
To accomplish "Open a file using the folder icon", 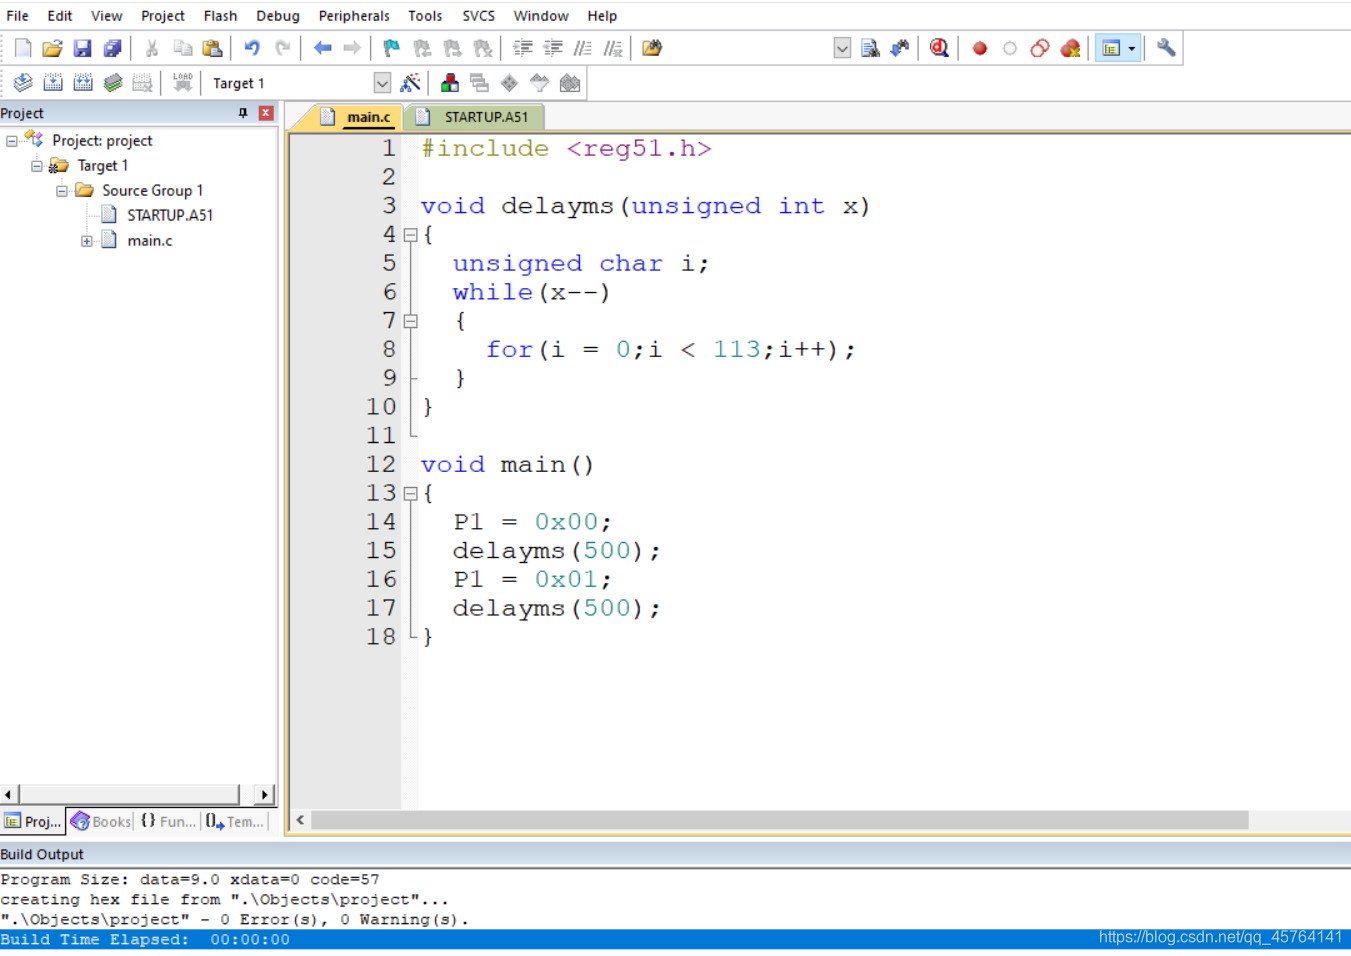I will click(x=53, y=48).
